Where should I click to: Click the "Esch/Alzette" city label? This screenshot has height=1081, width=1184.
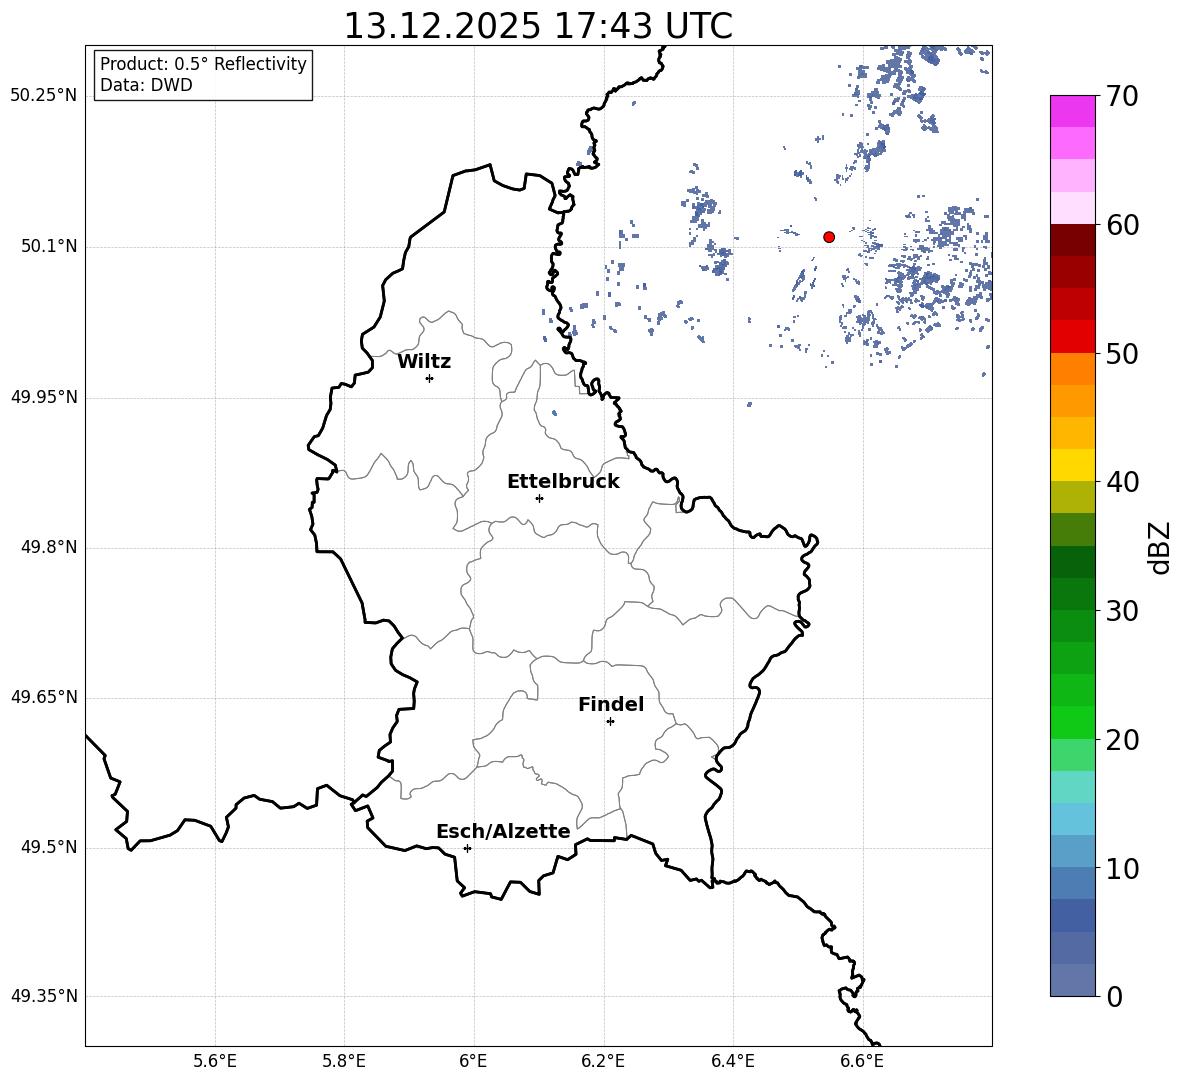(x=503, y=831)
